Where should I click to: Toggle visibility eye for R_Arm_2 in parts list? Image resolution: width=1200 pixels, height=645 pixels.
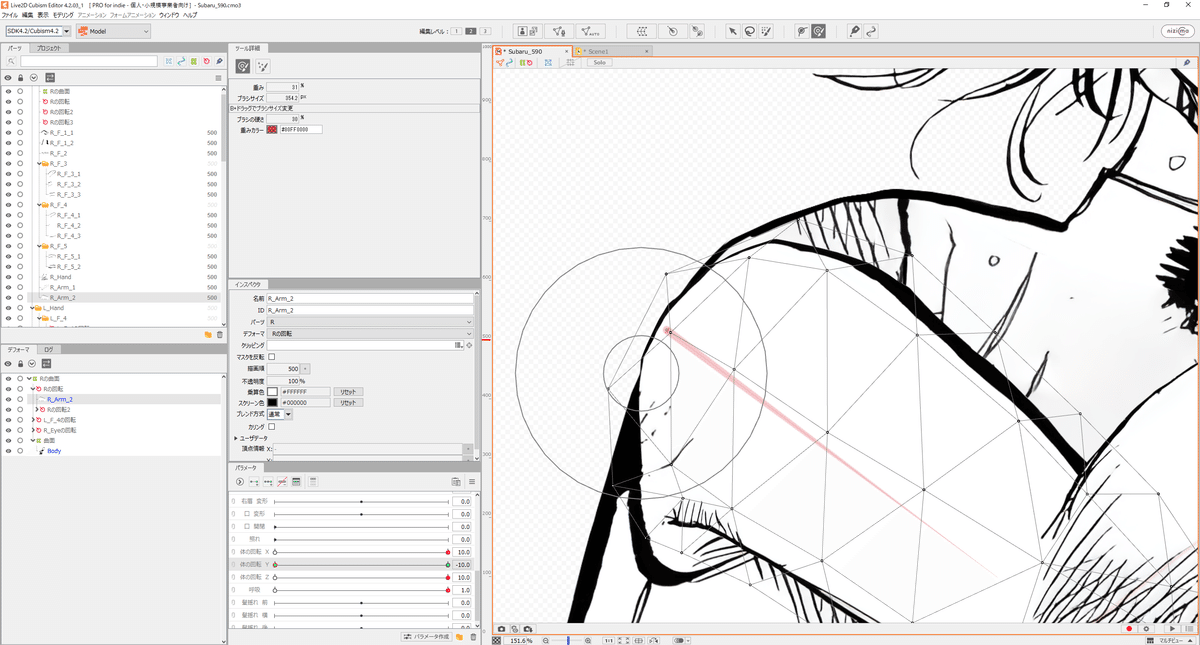(x=8, y=298)
